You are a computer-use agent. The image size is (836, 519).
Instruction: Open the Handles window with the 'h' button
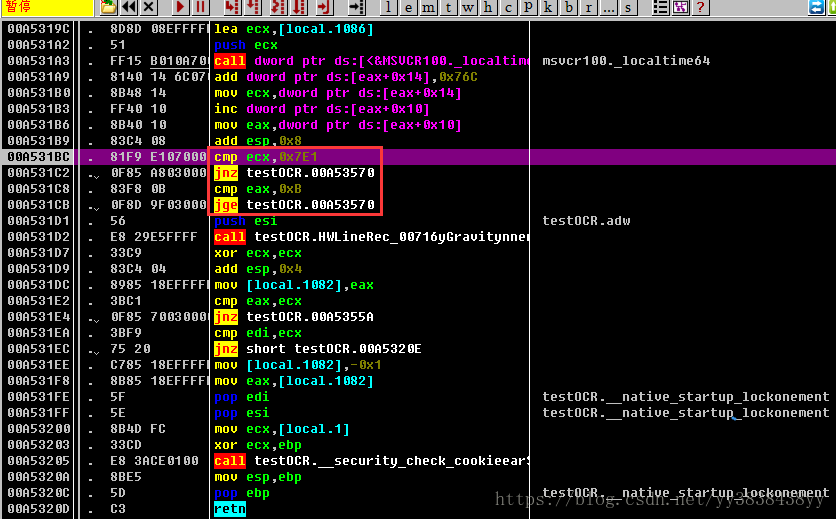point(488,7)
